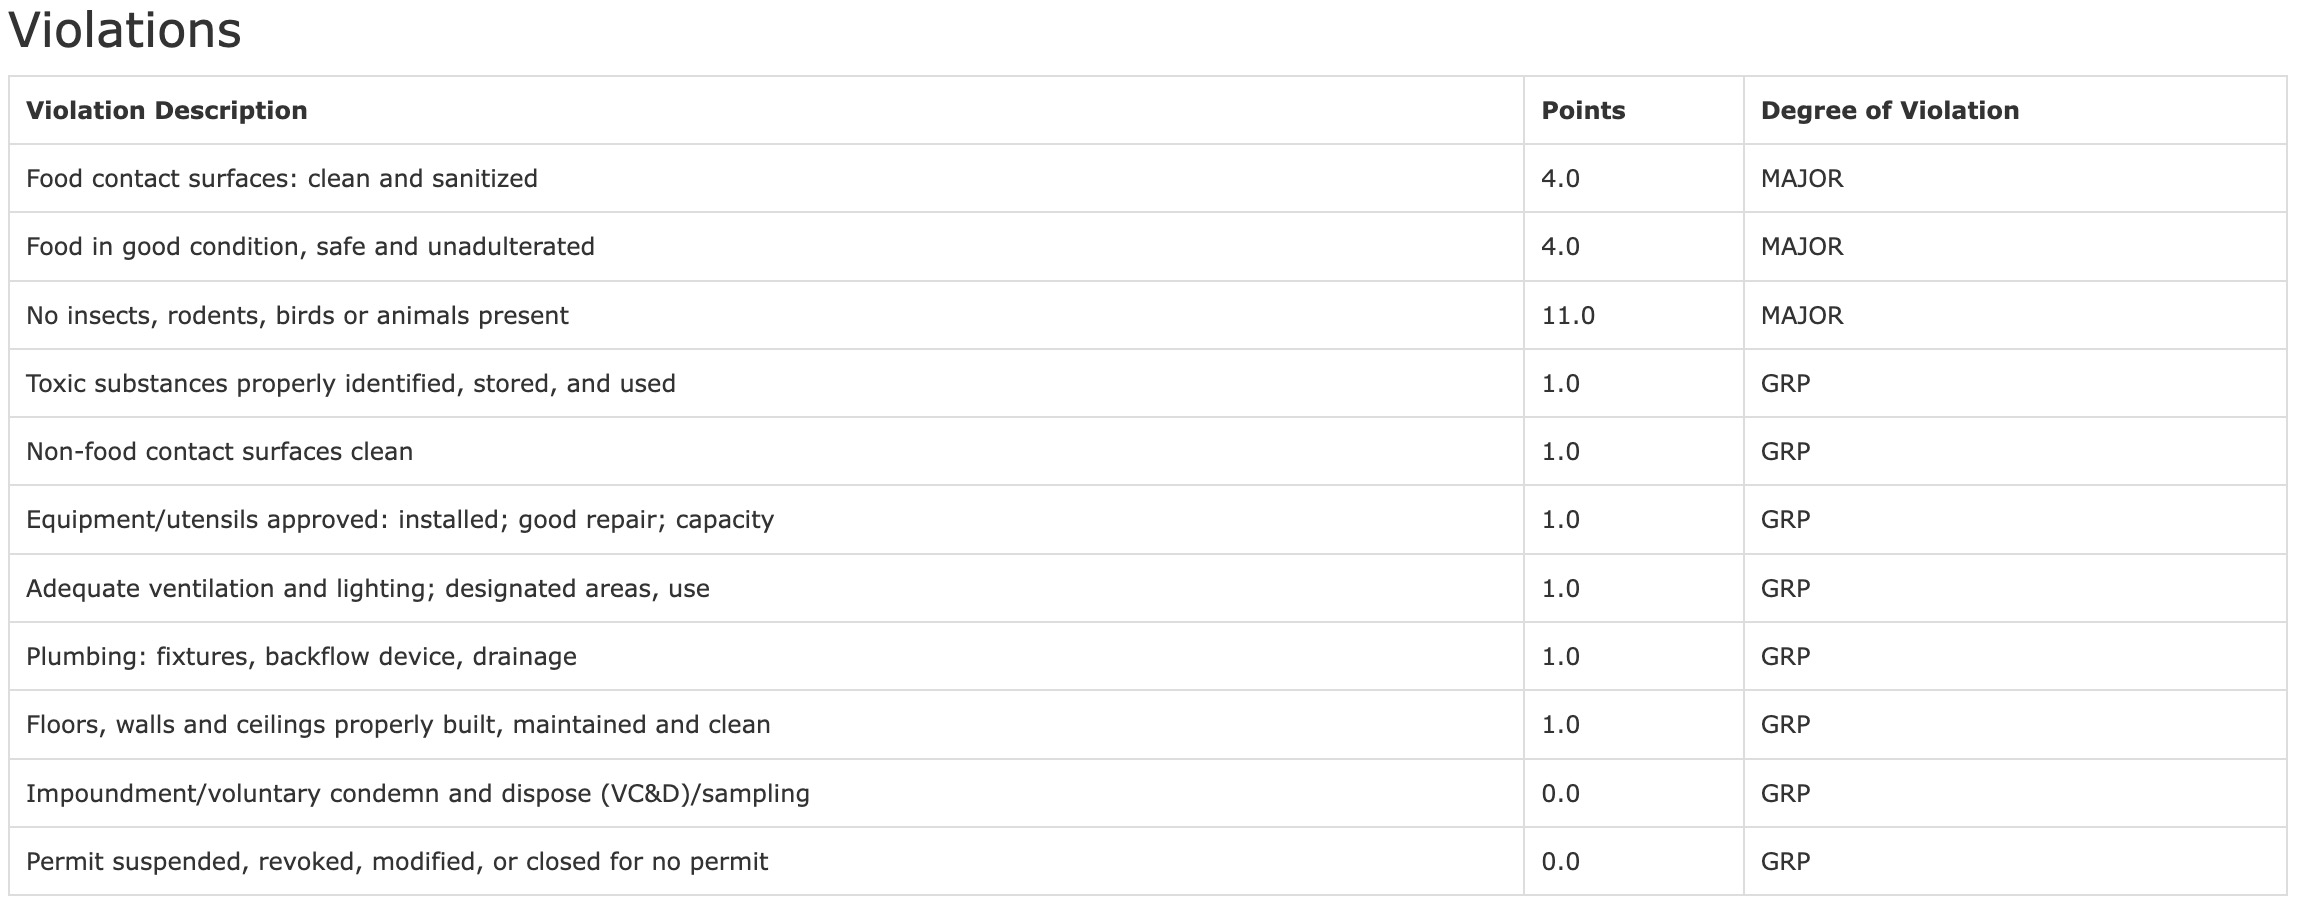
Task: Click 4.0 points for Food in good condition
Action: [x=1561, y=246]
